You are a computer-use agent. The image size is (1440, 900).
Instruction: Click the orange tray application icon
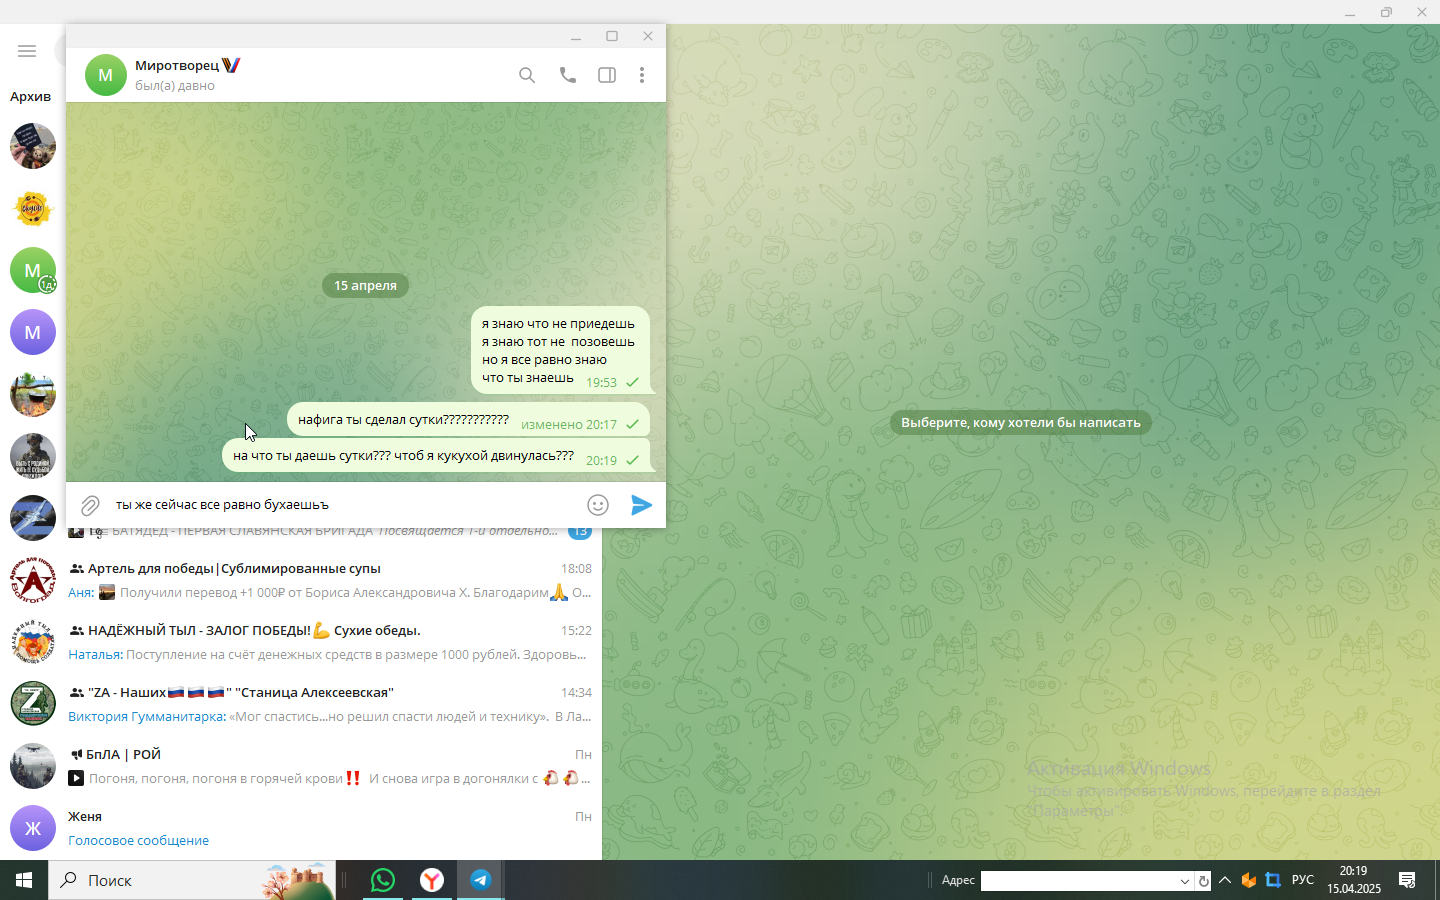[x=1249, y=880]
